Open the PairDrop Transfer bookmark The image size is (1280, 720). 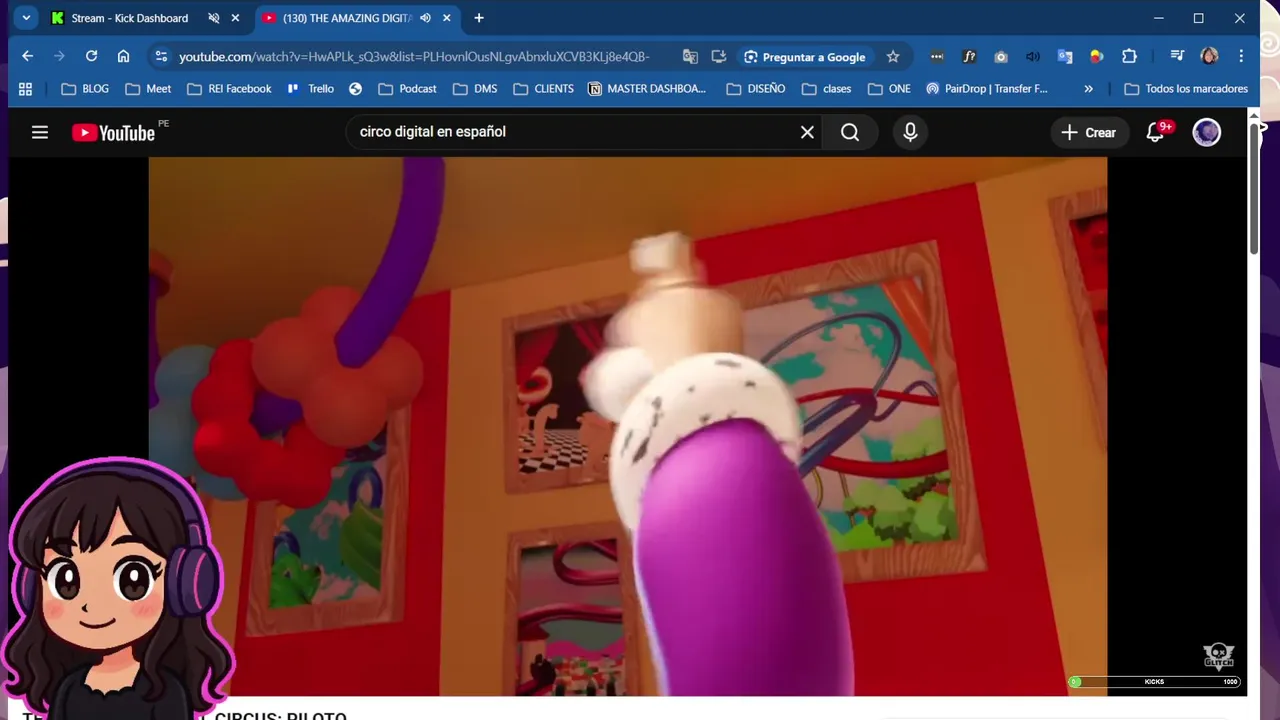click(987, 89)
